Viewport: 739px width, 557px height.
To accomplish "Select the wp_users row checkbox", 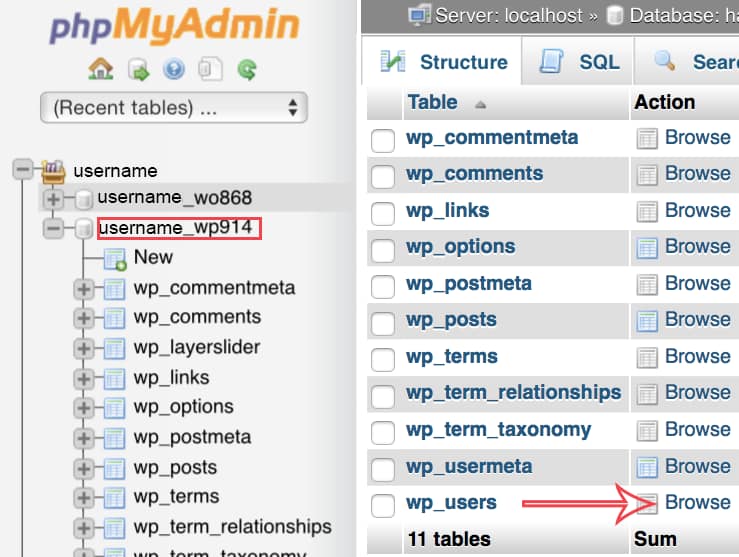I will click(383, 504).
